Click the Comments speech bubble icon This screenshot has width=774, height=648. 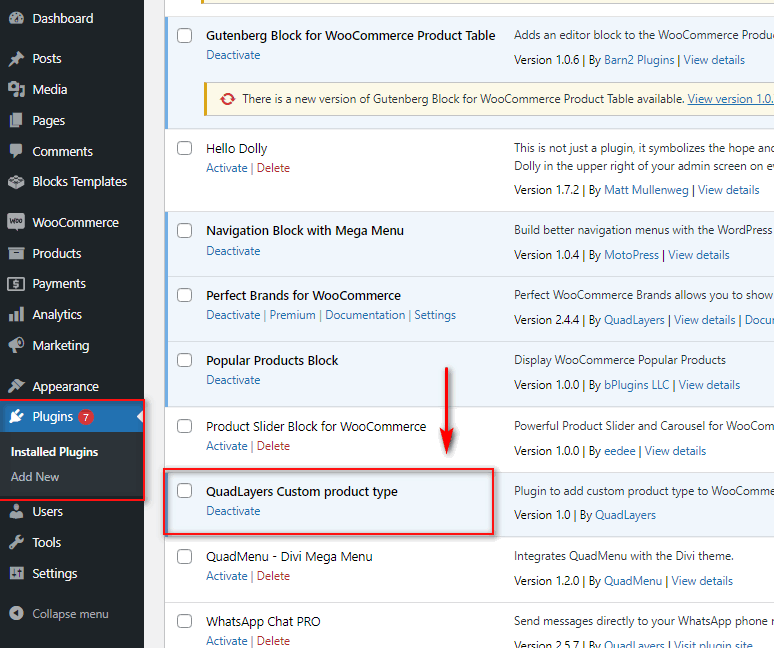pos(16,151)
